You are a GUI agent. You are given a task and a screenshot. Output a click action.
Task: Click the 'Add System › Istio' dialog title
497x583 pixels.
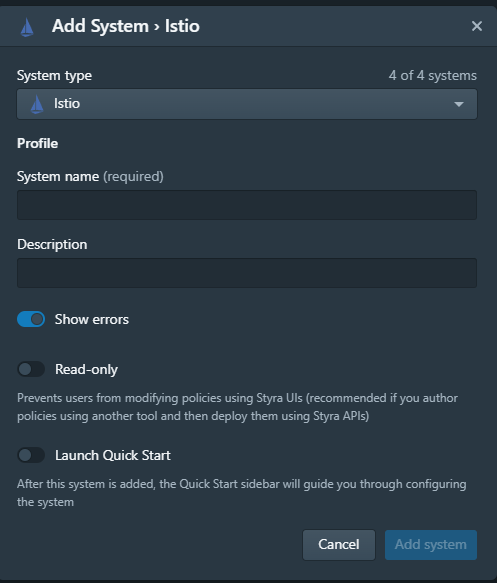point(126,26)
